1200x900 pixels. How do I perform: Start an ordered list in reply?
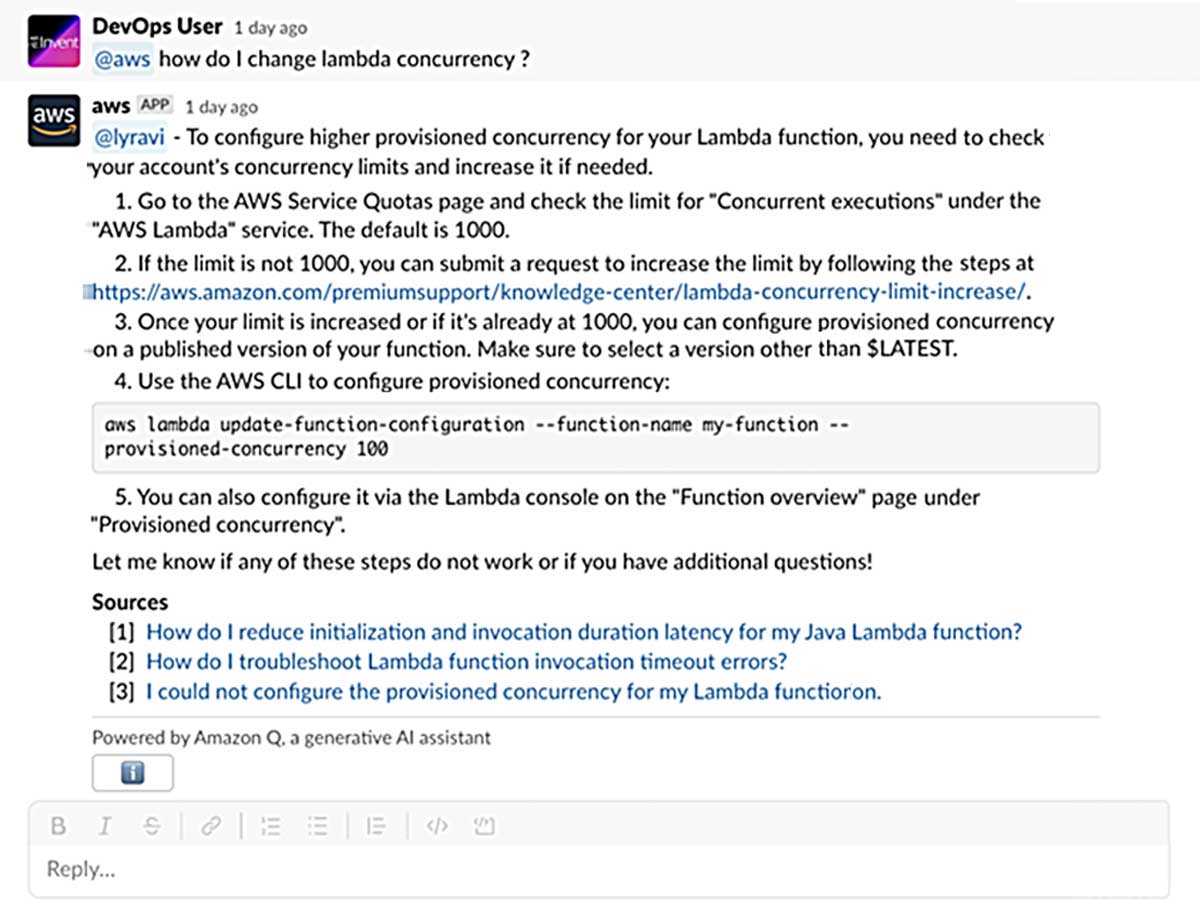point(270,826)
